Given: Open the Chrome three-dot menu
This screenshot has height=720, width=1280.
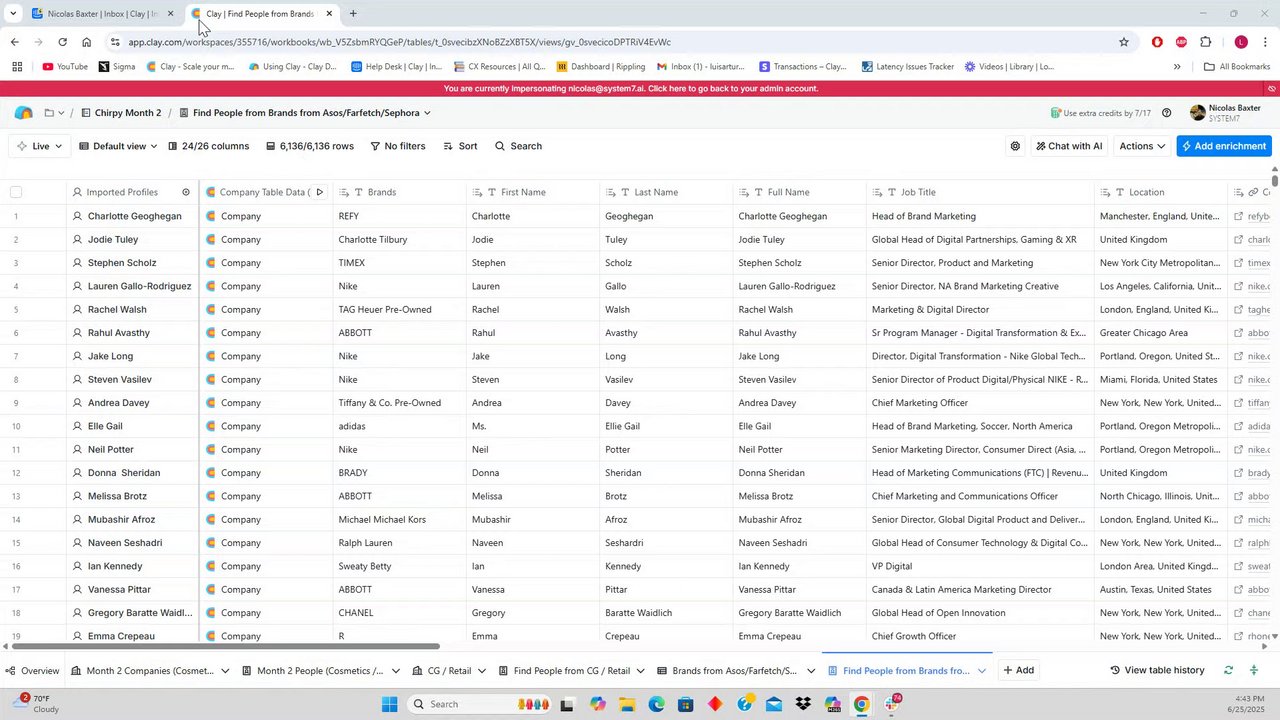Looking at the screenshot, I should 1265,42.
